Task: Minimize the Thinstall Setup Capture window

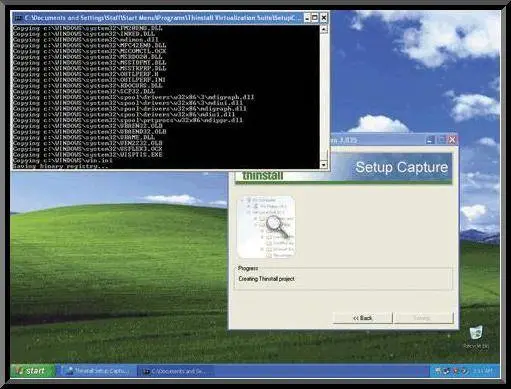Action: pos(430,140)
